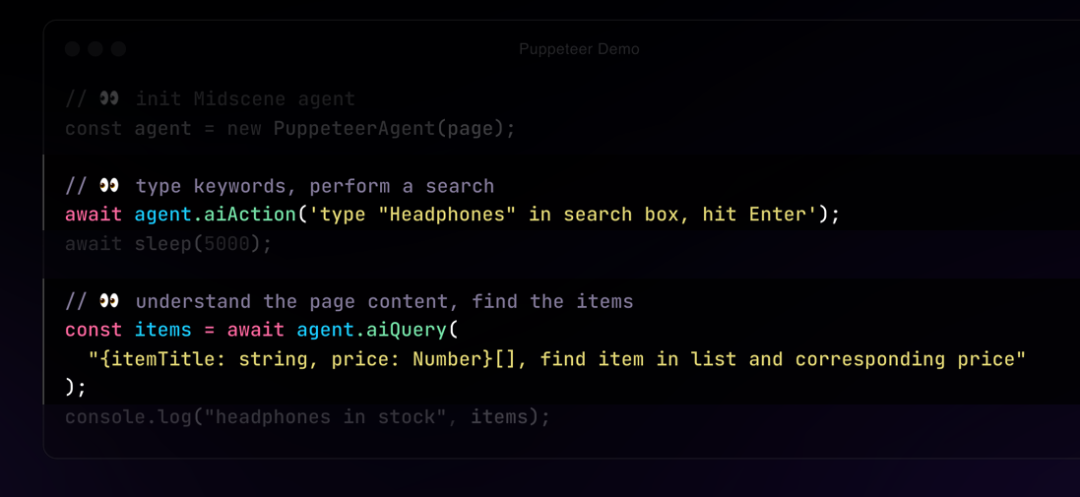Click 'corresponding price' in the query string
1080x497 pixels.
(904, 359)
